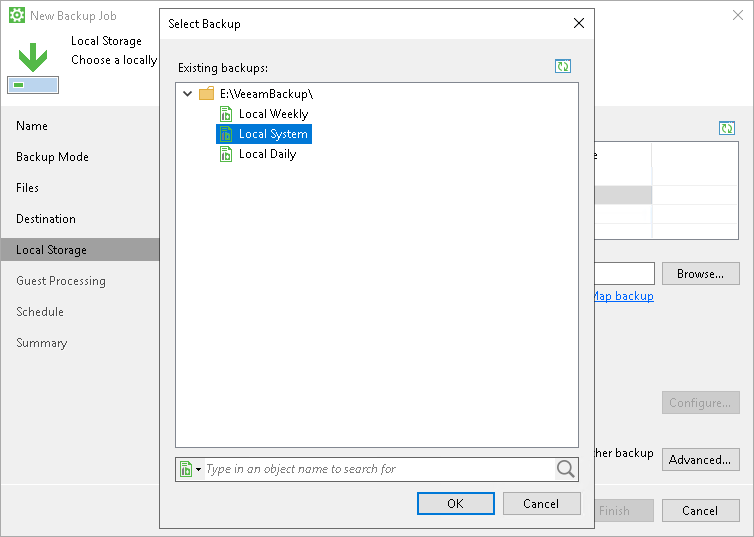754x537 pixels.
Task: Click the object name search field
Action: point(379,469)
